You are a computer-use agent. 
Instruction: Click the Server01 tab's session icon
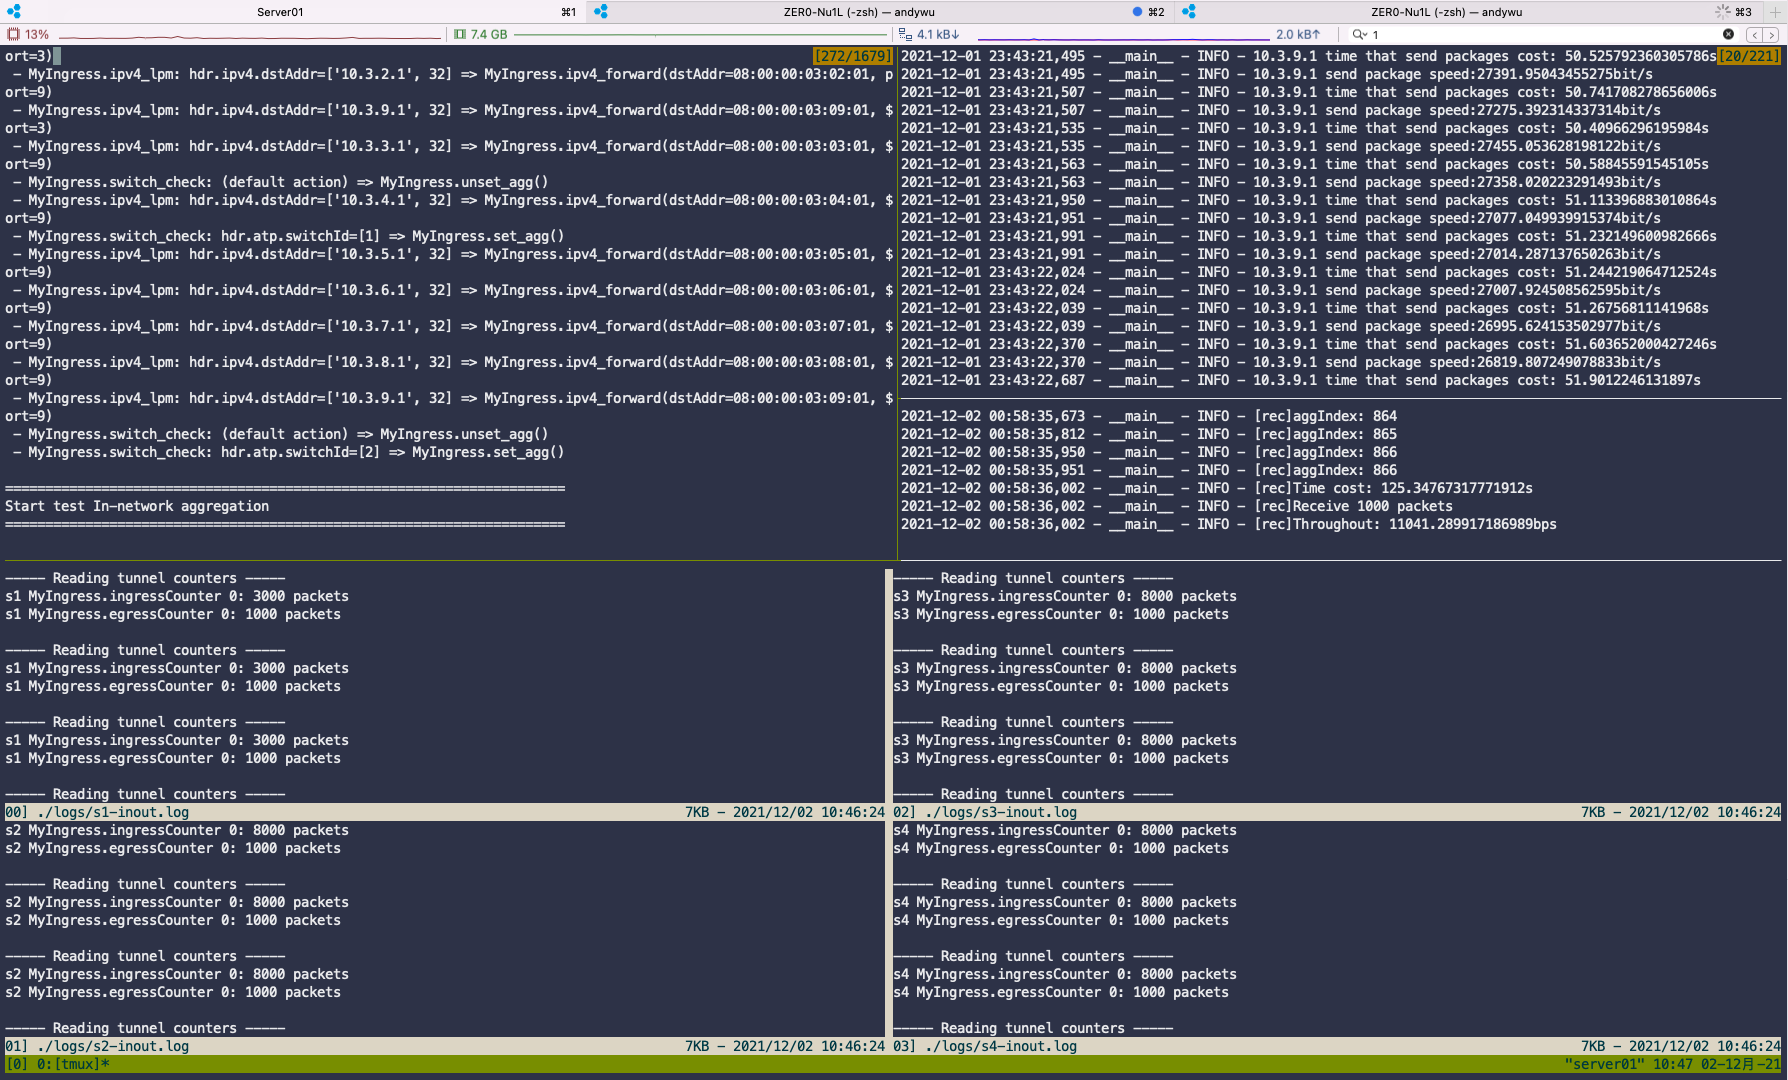tap(14, 12)
